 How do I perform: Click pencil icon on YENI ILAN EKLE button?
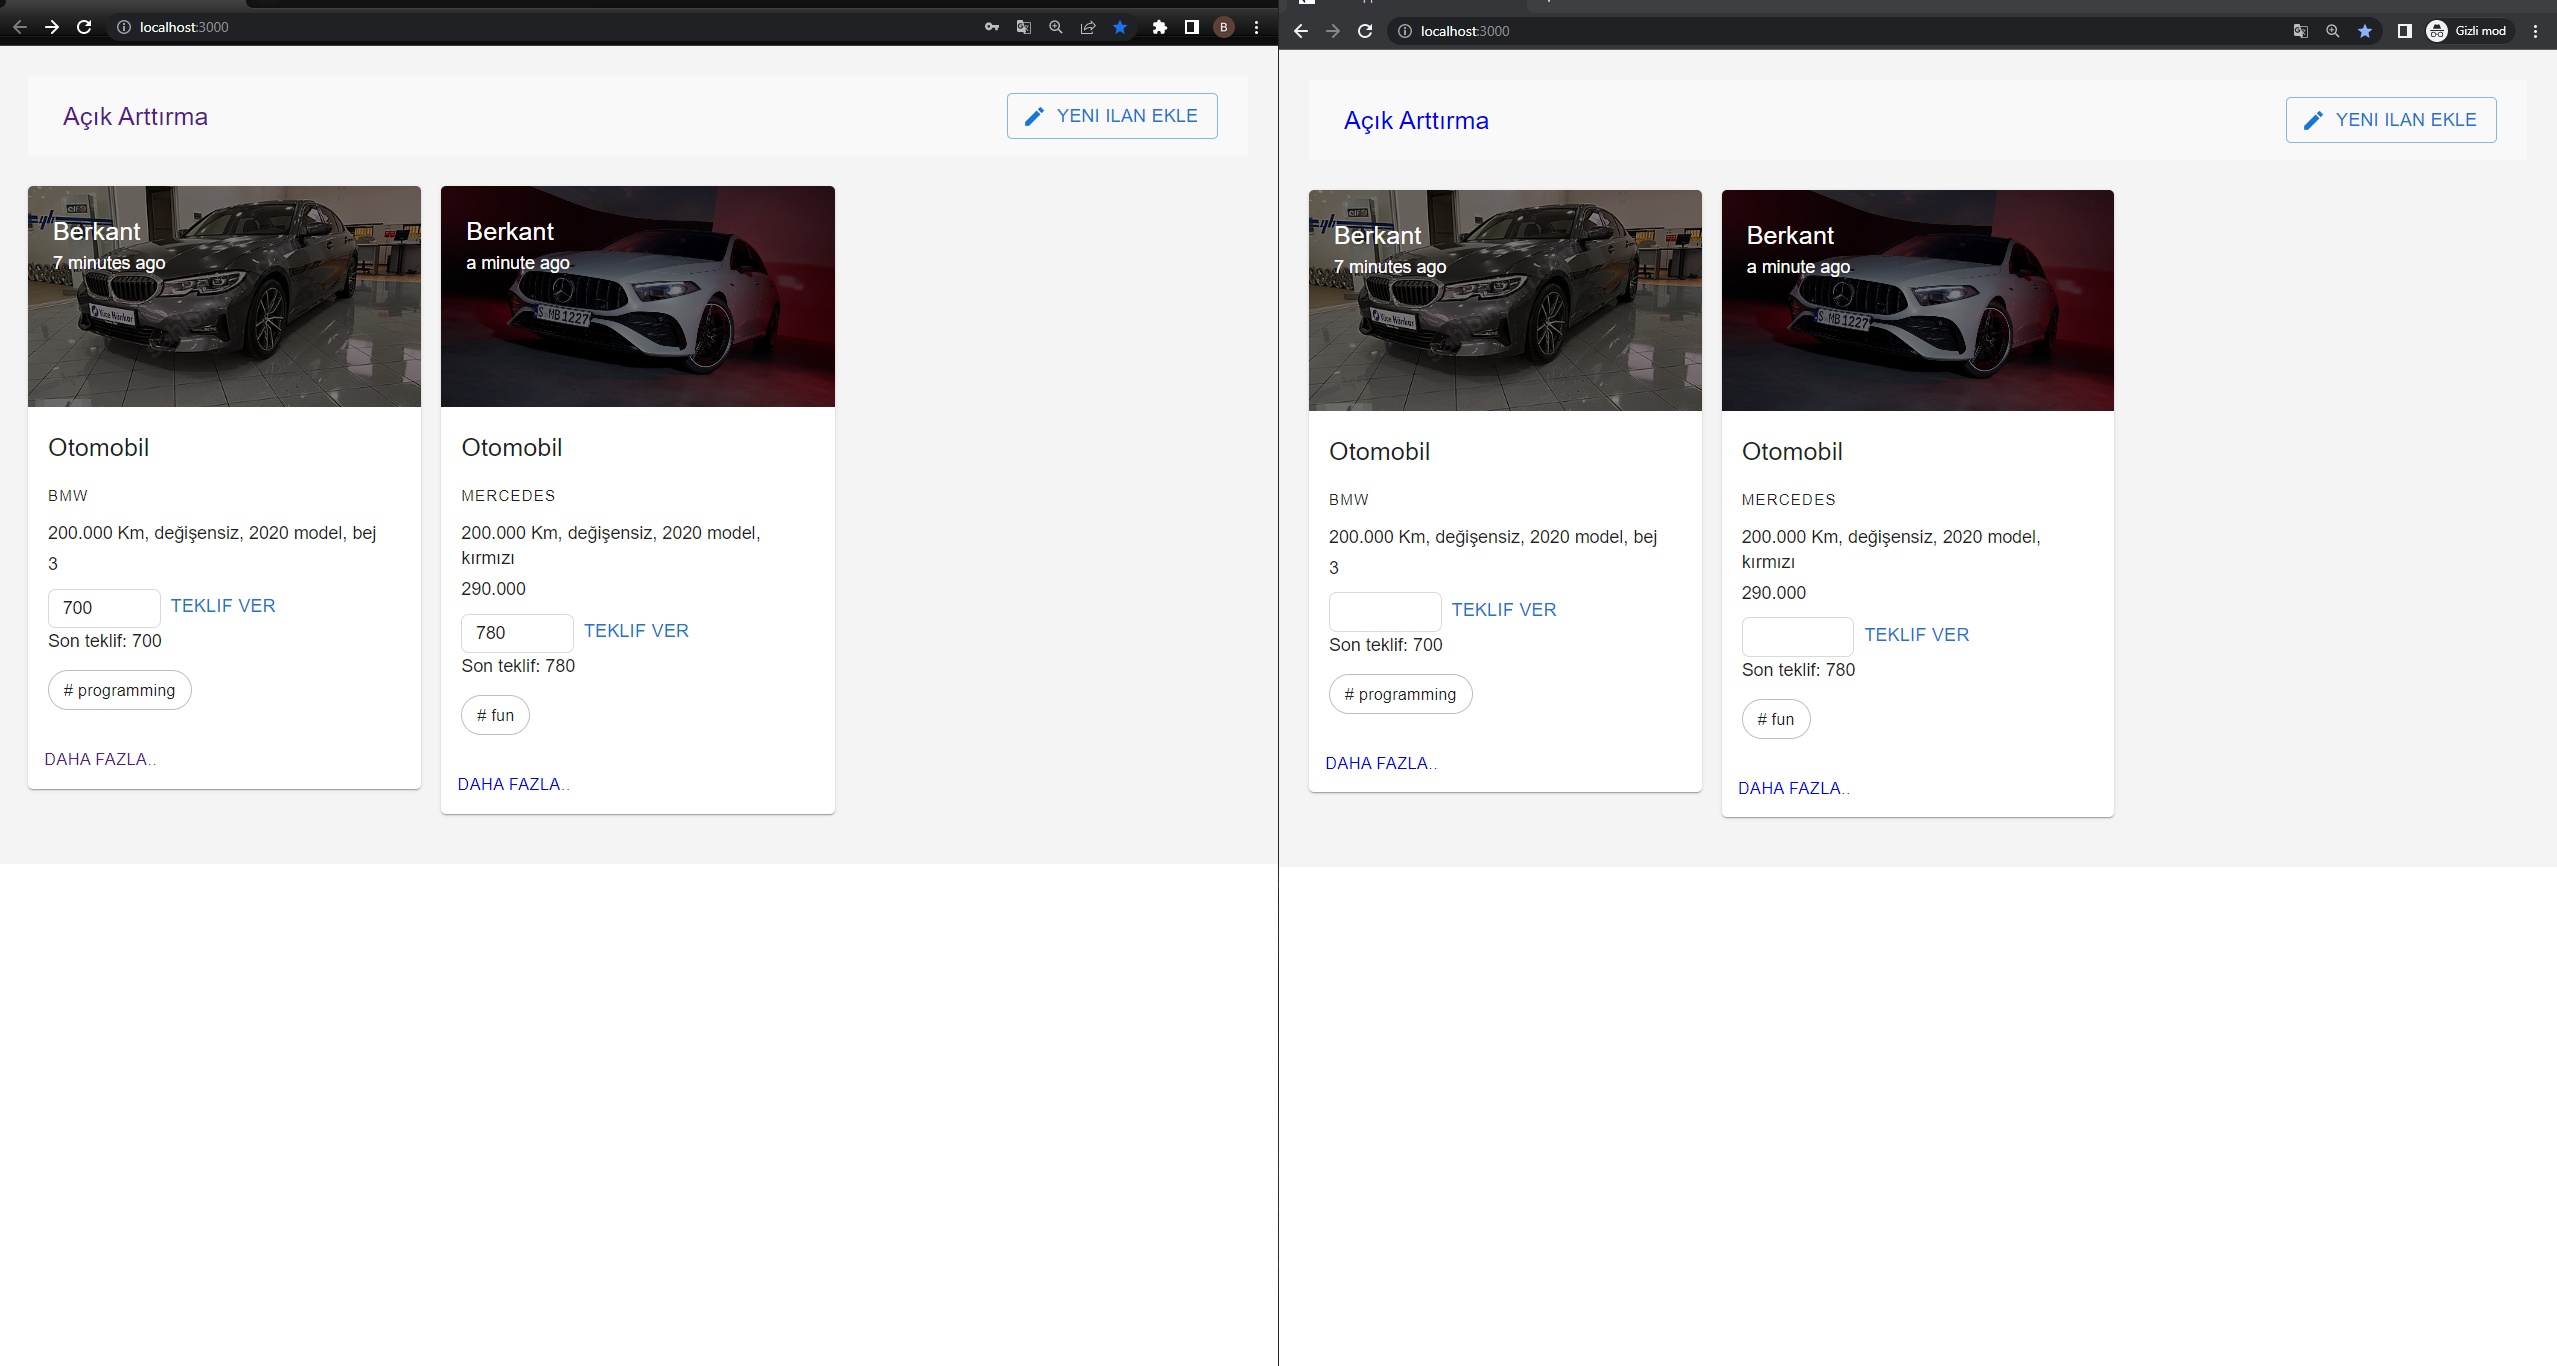coord(1035,115)
